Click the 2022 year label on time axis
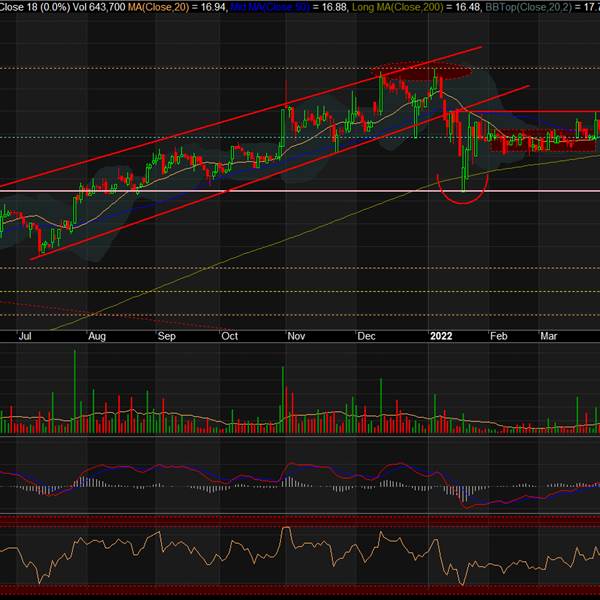This screenshot has height=600, width=600. point(443,337)
